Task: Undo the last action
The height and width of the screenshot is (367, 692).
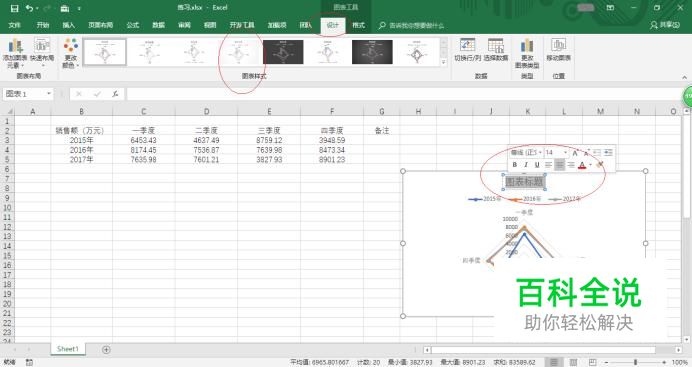Action: coord(29,8)
